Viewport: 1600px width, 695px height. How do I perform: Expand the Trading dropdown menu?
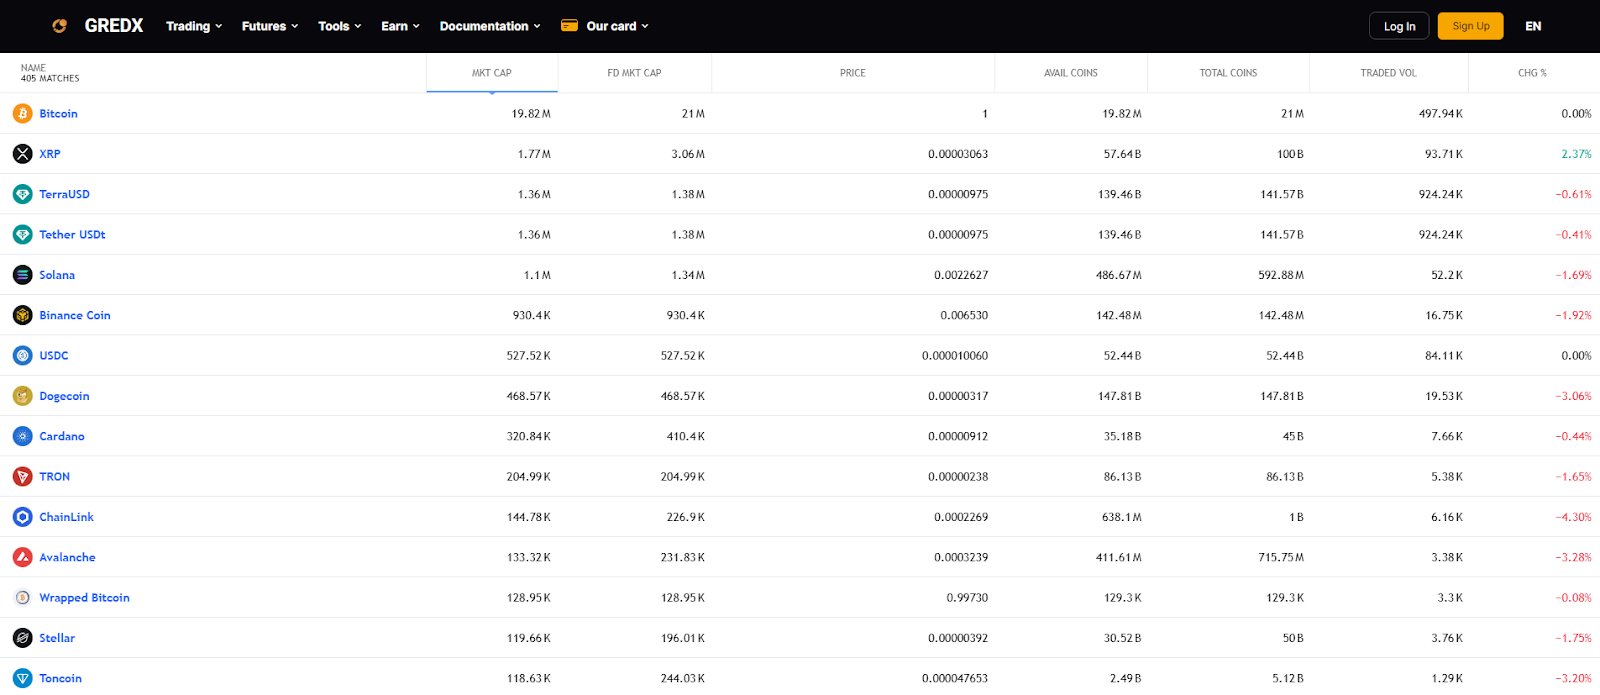point(194,26)
